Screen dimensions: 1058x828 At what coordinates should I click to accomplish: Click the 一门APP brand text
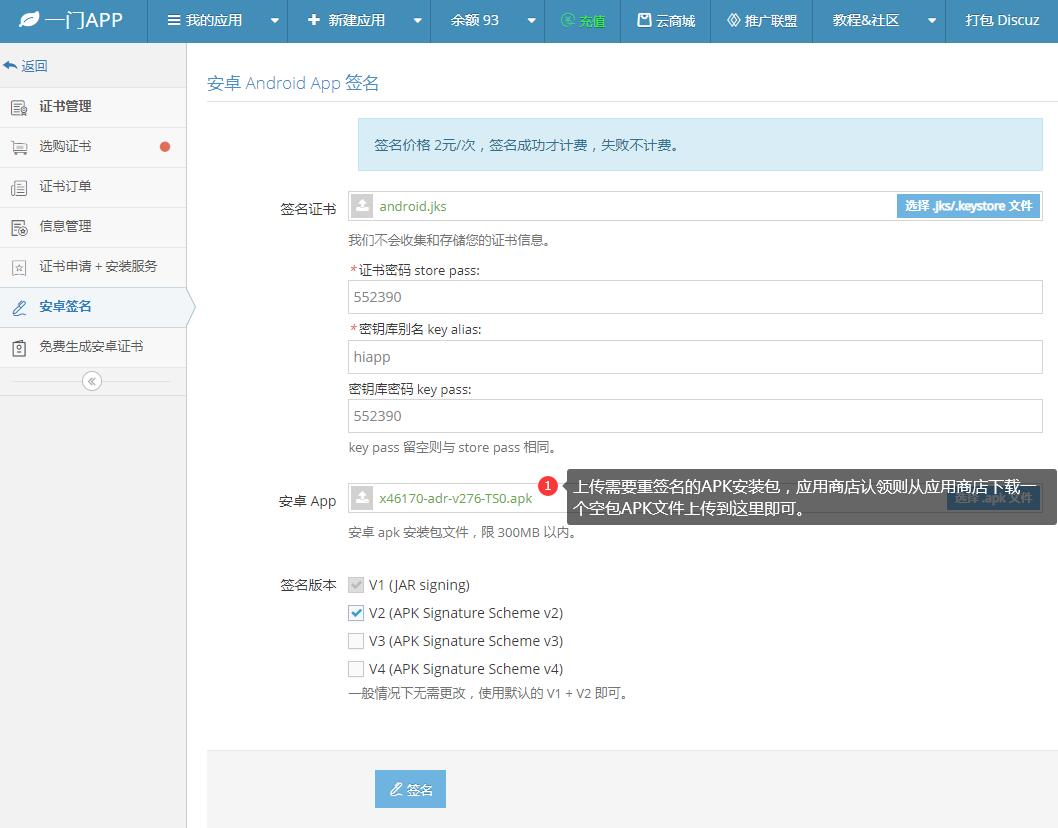(x=84, y=20)
